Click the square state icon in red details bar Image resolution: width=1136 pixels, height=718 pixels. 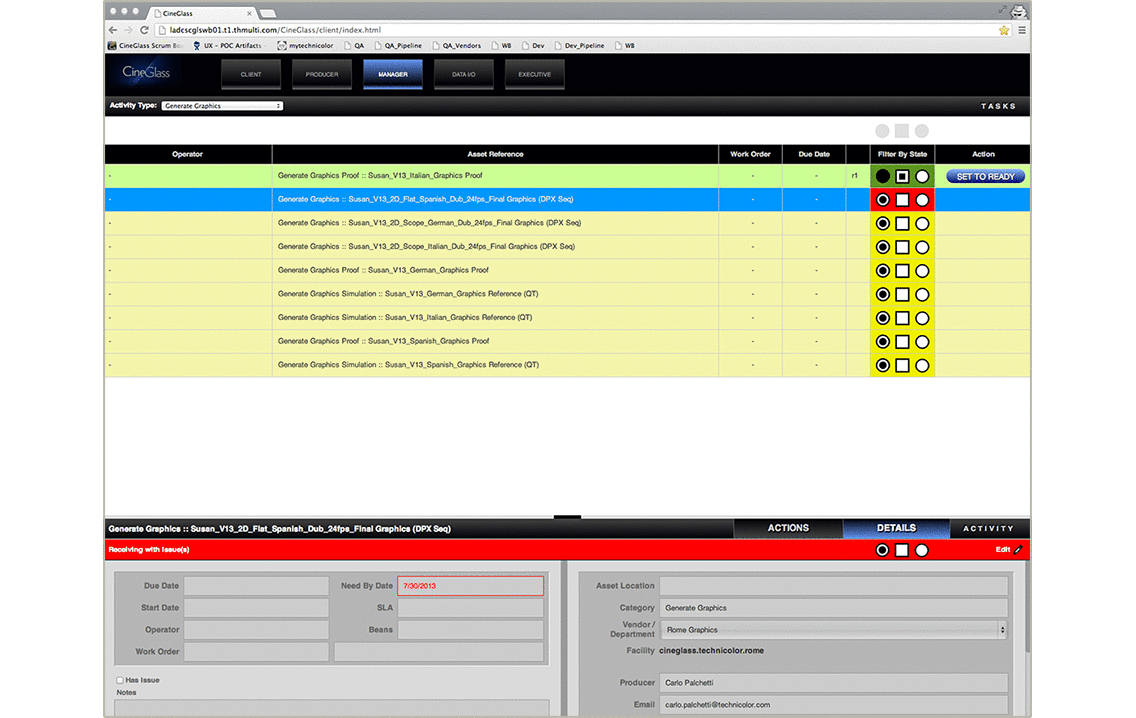[902, 550]
